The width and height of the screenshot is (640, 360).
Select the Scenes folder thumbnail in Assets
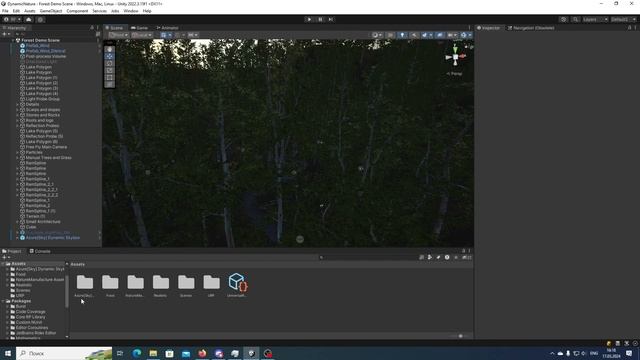[186, 285]
